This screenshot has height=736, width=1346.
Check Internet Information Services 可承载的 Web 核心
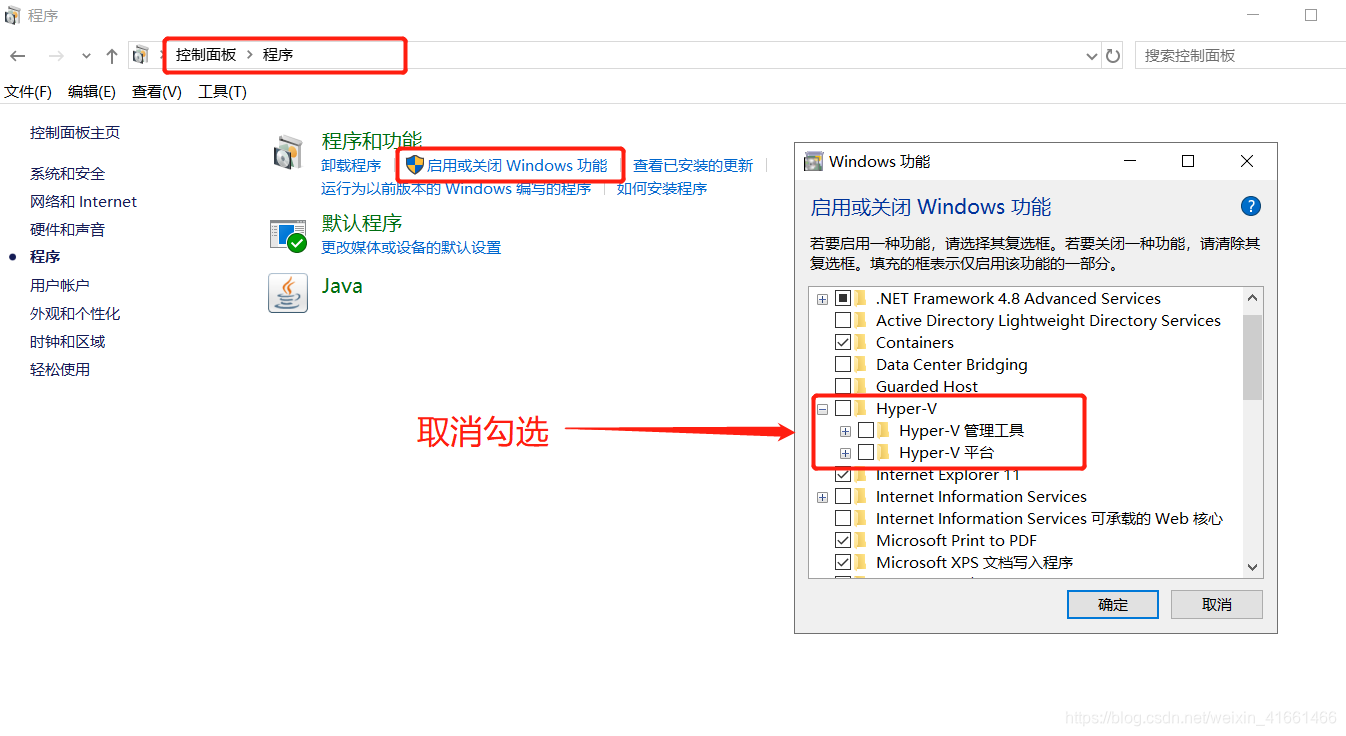(843, 519)
